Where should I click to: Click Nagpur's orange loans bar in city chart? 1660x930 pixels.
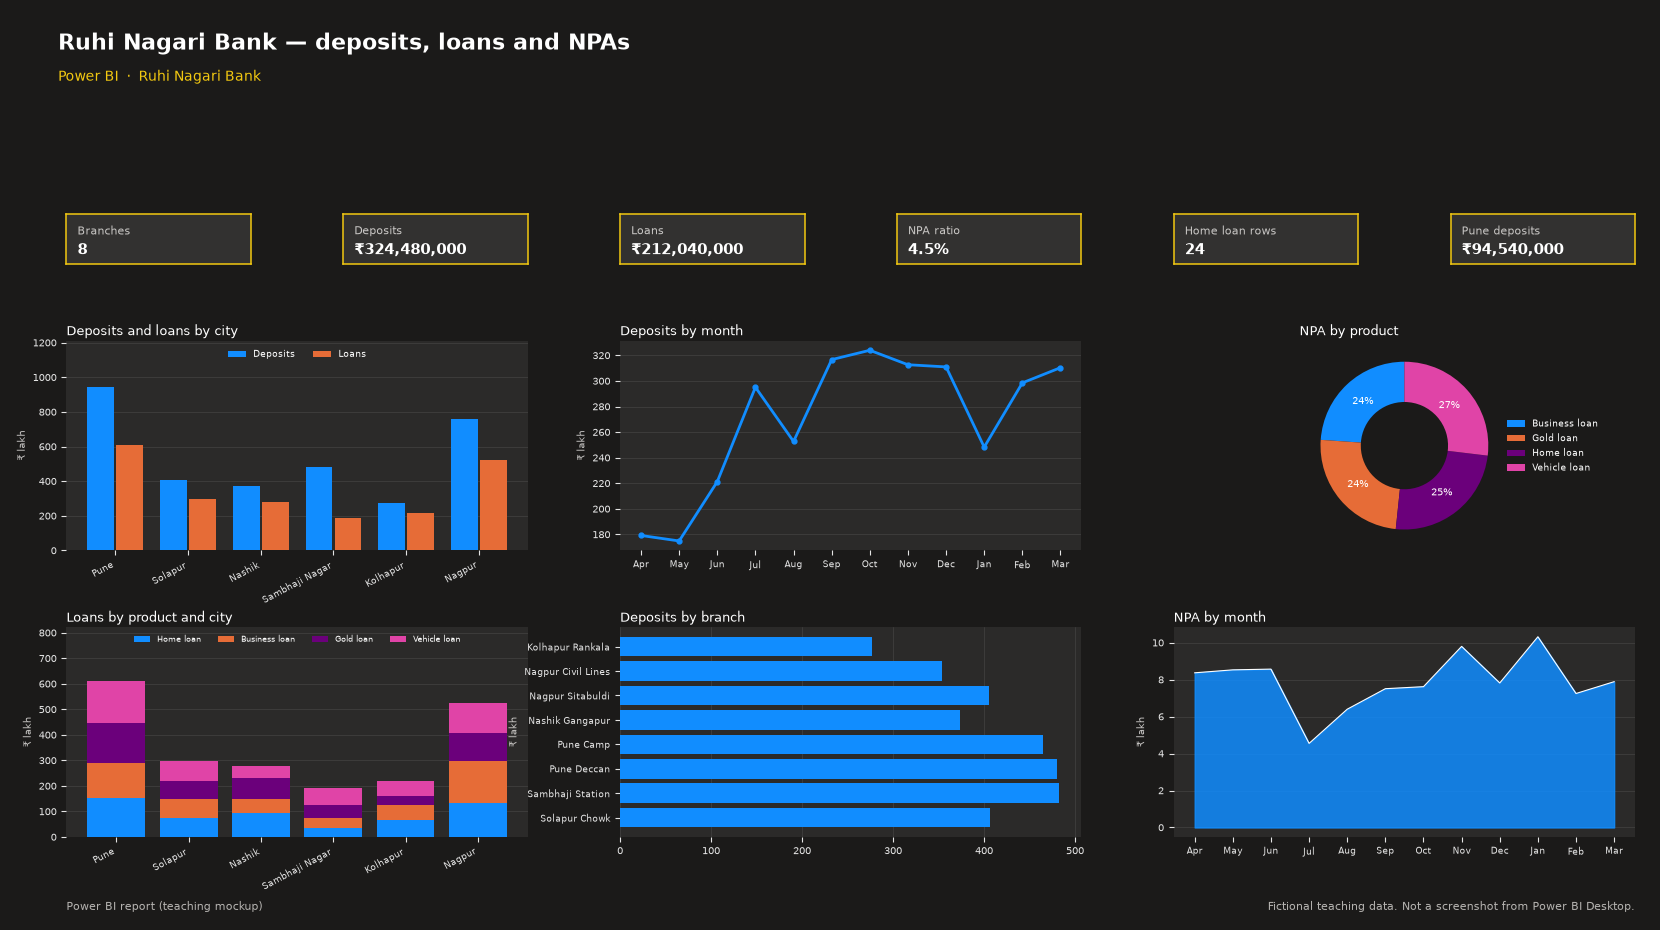pos(493,505)
